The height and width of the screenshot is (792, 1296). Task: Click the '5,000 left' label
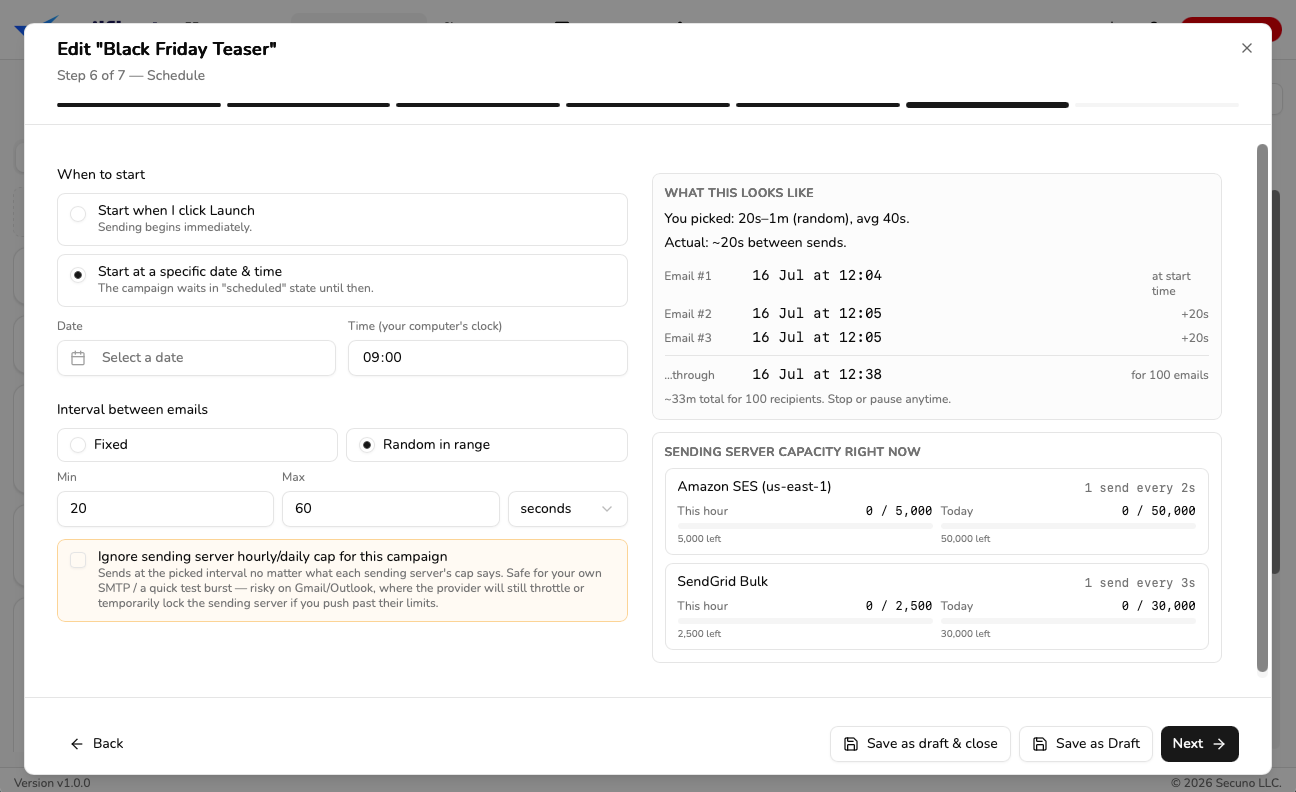tap(699, 539)
